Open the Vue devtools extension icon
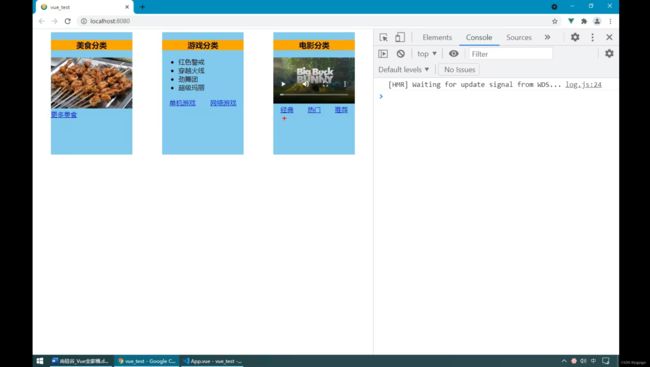This screenshot has width=650, height=367. pos(571,21)
